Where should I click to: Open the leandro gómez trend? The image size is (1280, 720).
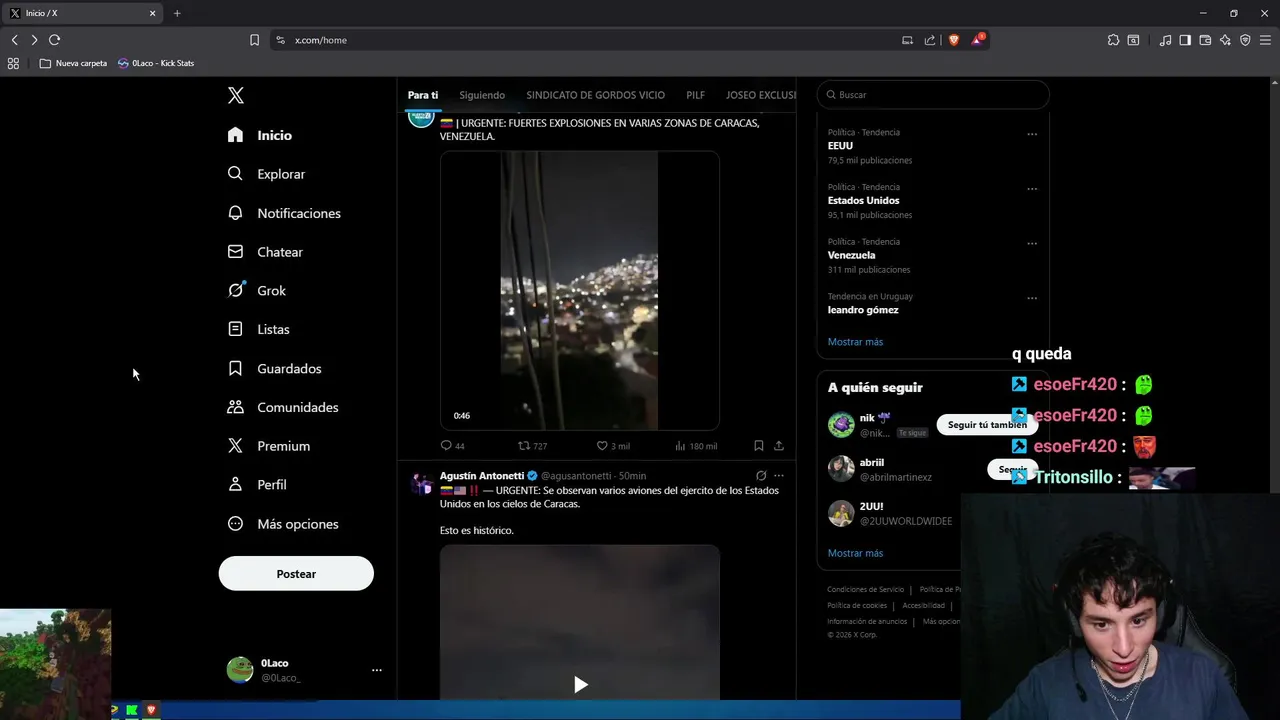pyautogui.click(x=863, y=310)
